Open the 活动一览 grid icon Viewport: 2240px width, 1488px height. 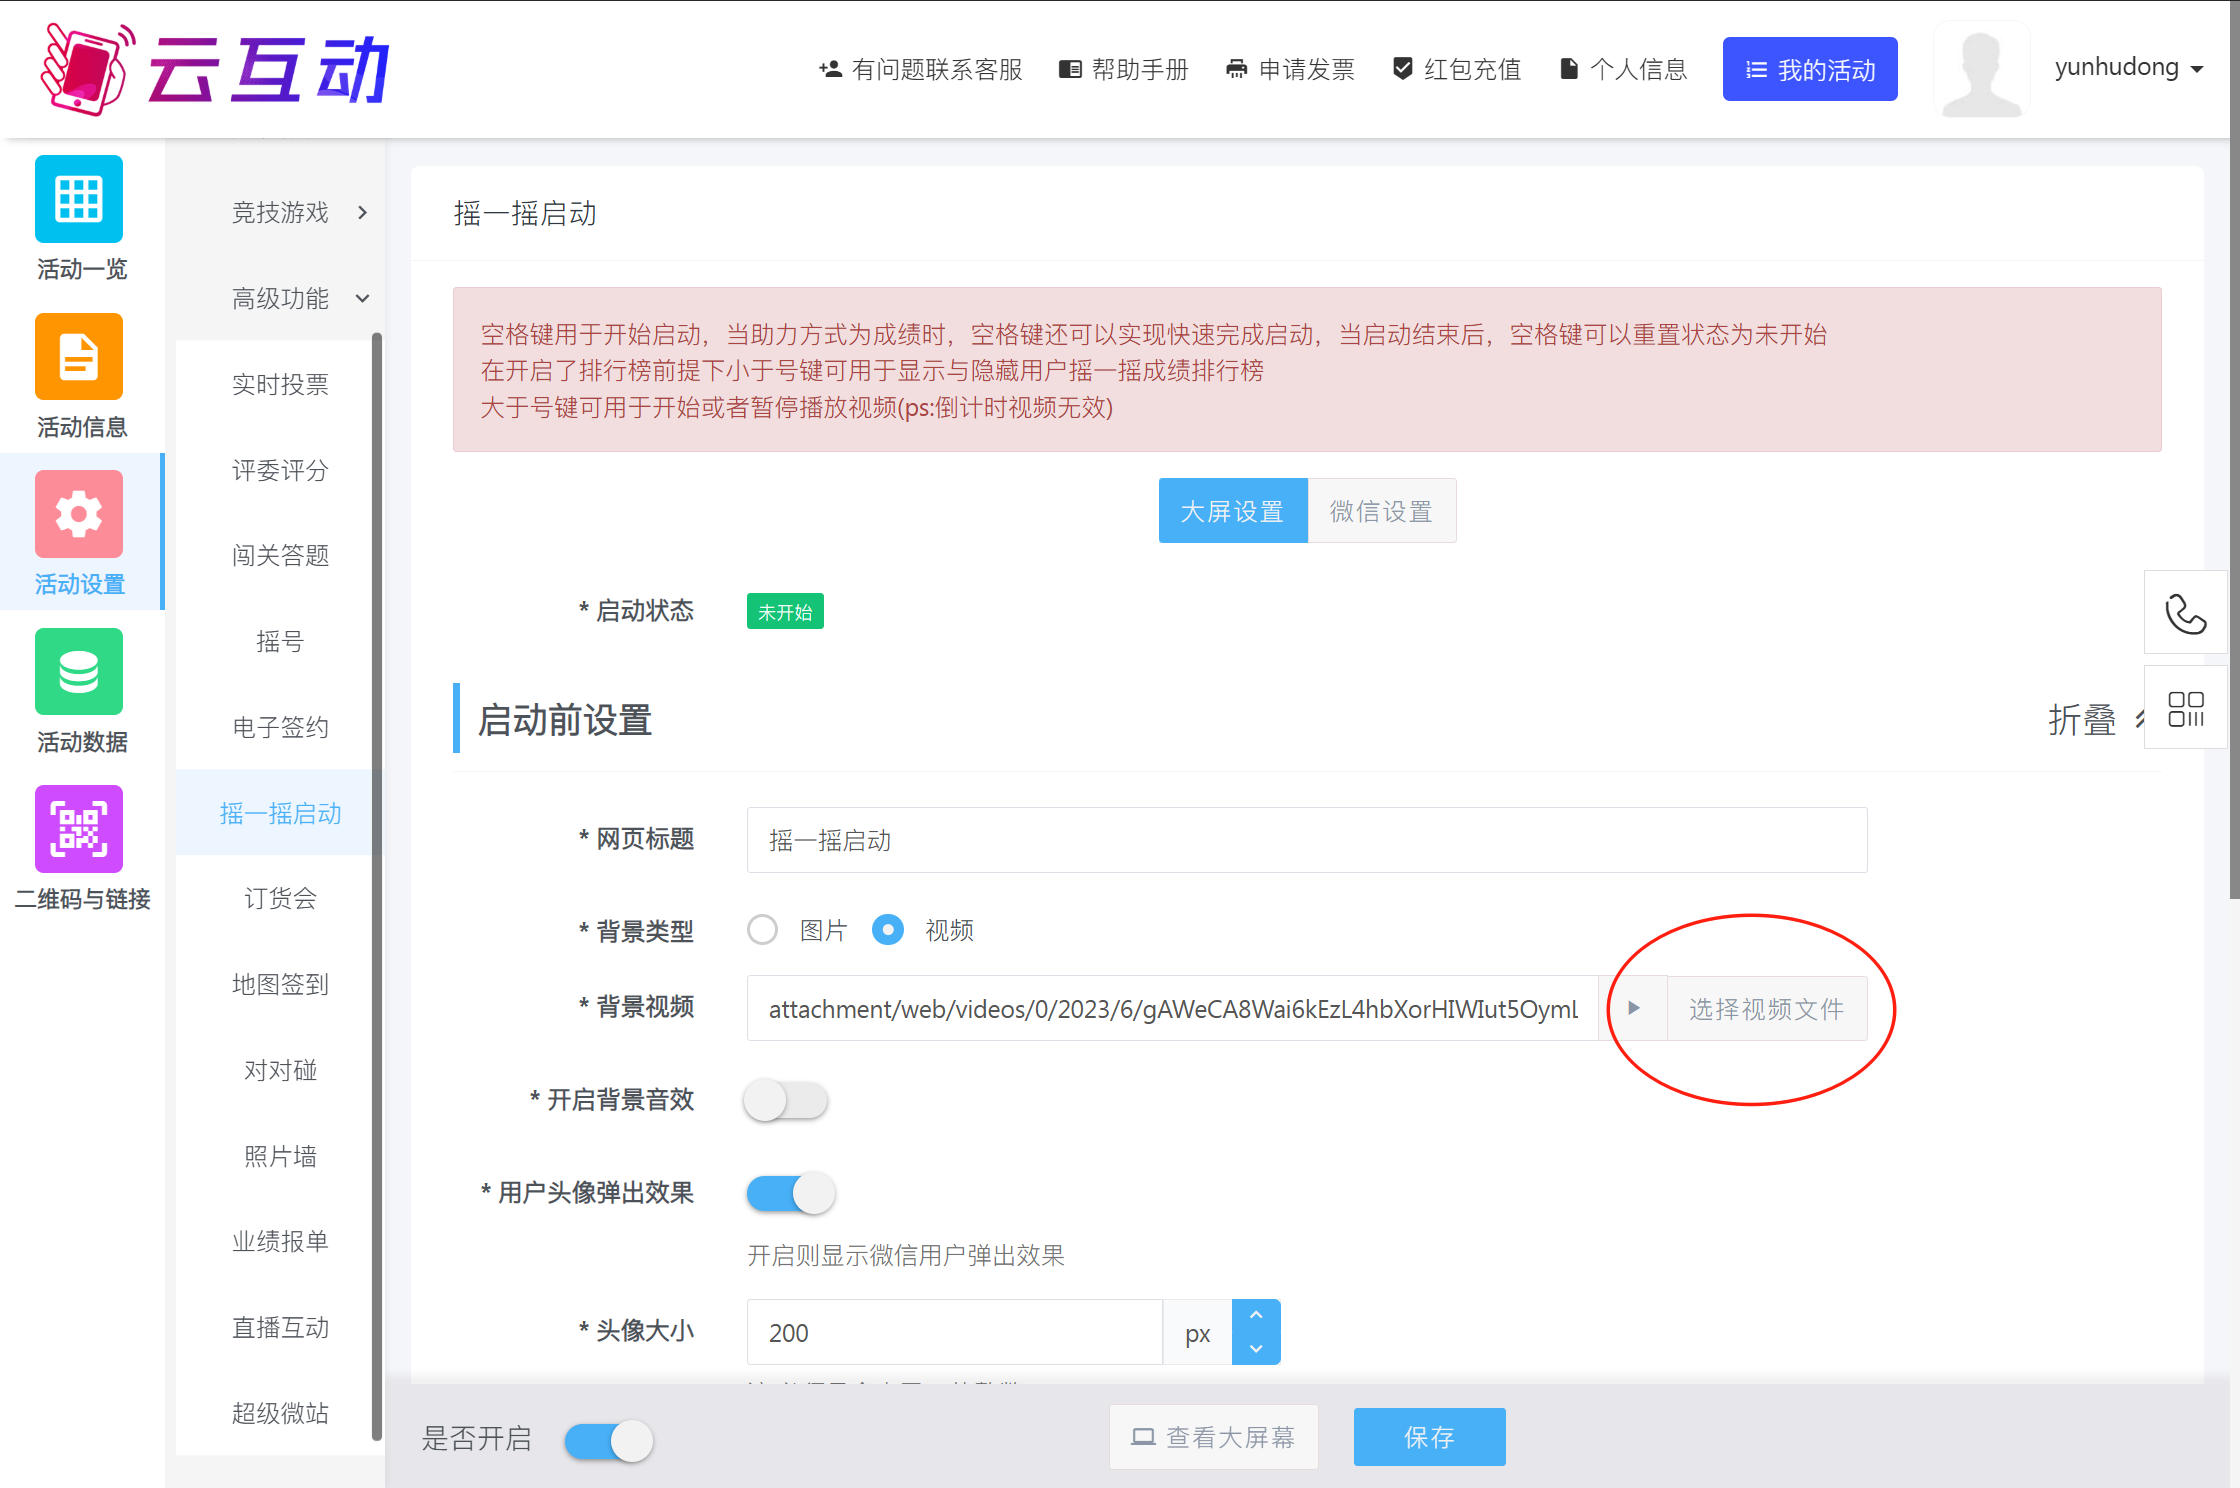(79, 198)
